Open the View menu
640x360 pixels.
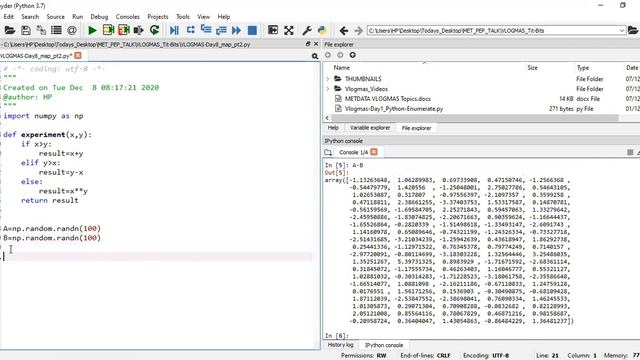click(203, 17)
